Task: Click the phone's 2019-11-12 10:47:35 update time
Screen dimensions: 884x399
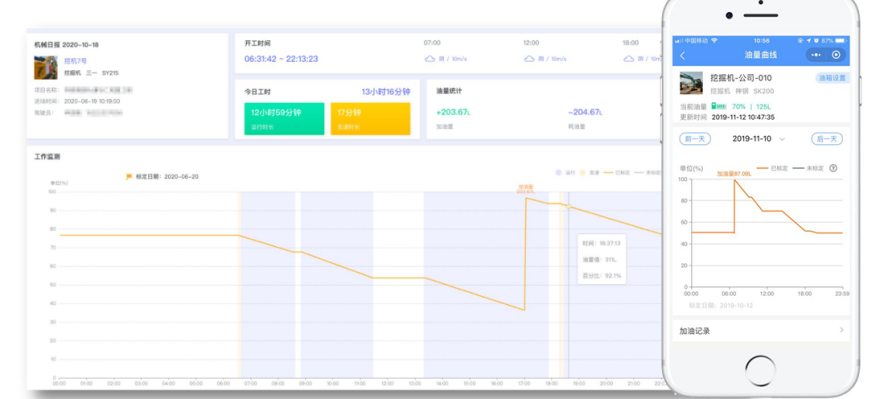Action: pyautogui.click(x=743, y=117)
